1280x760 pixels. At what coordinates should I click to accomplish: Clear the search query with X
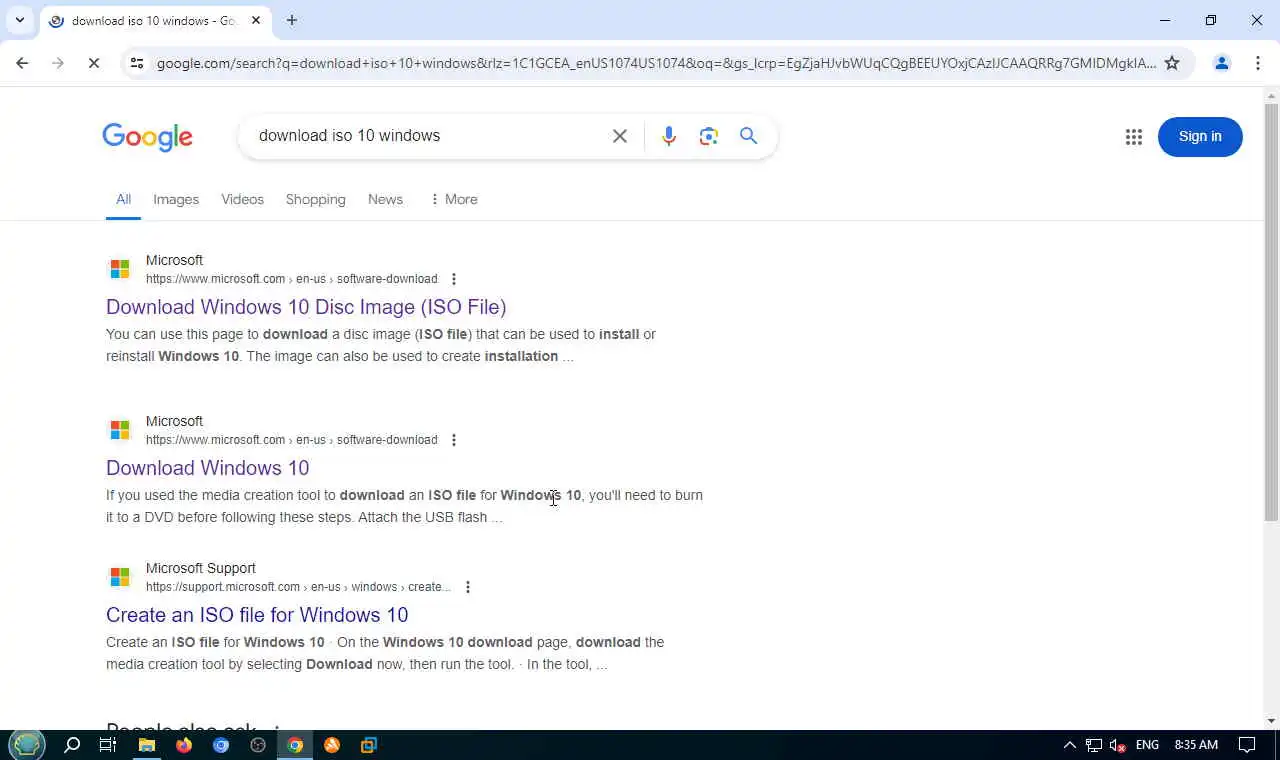(x=620, y=136)
